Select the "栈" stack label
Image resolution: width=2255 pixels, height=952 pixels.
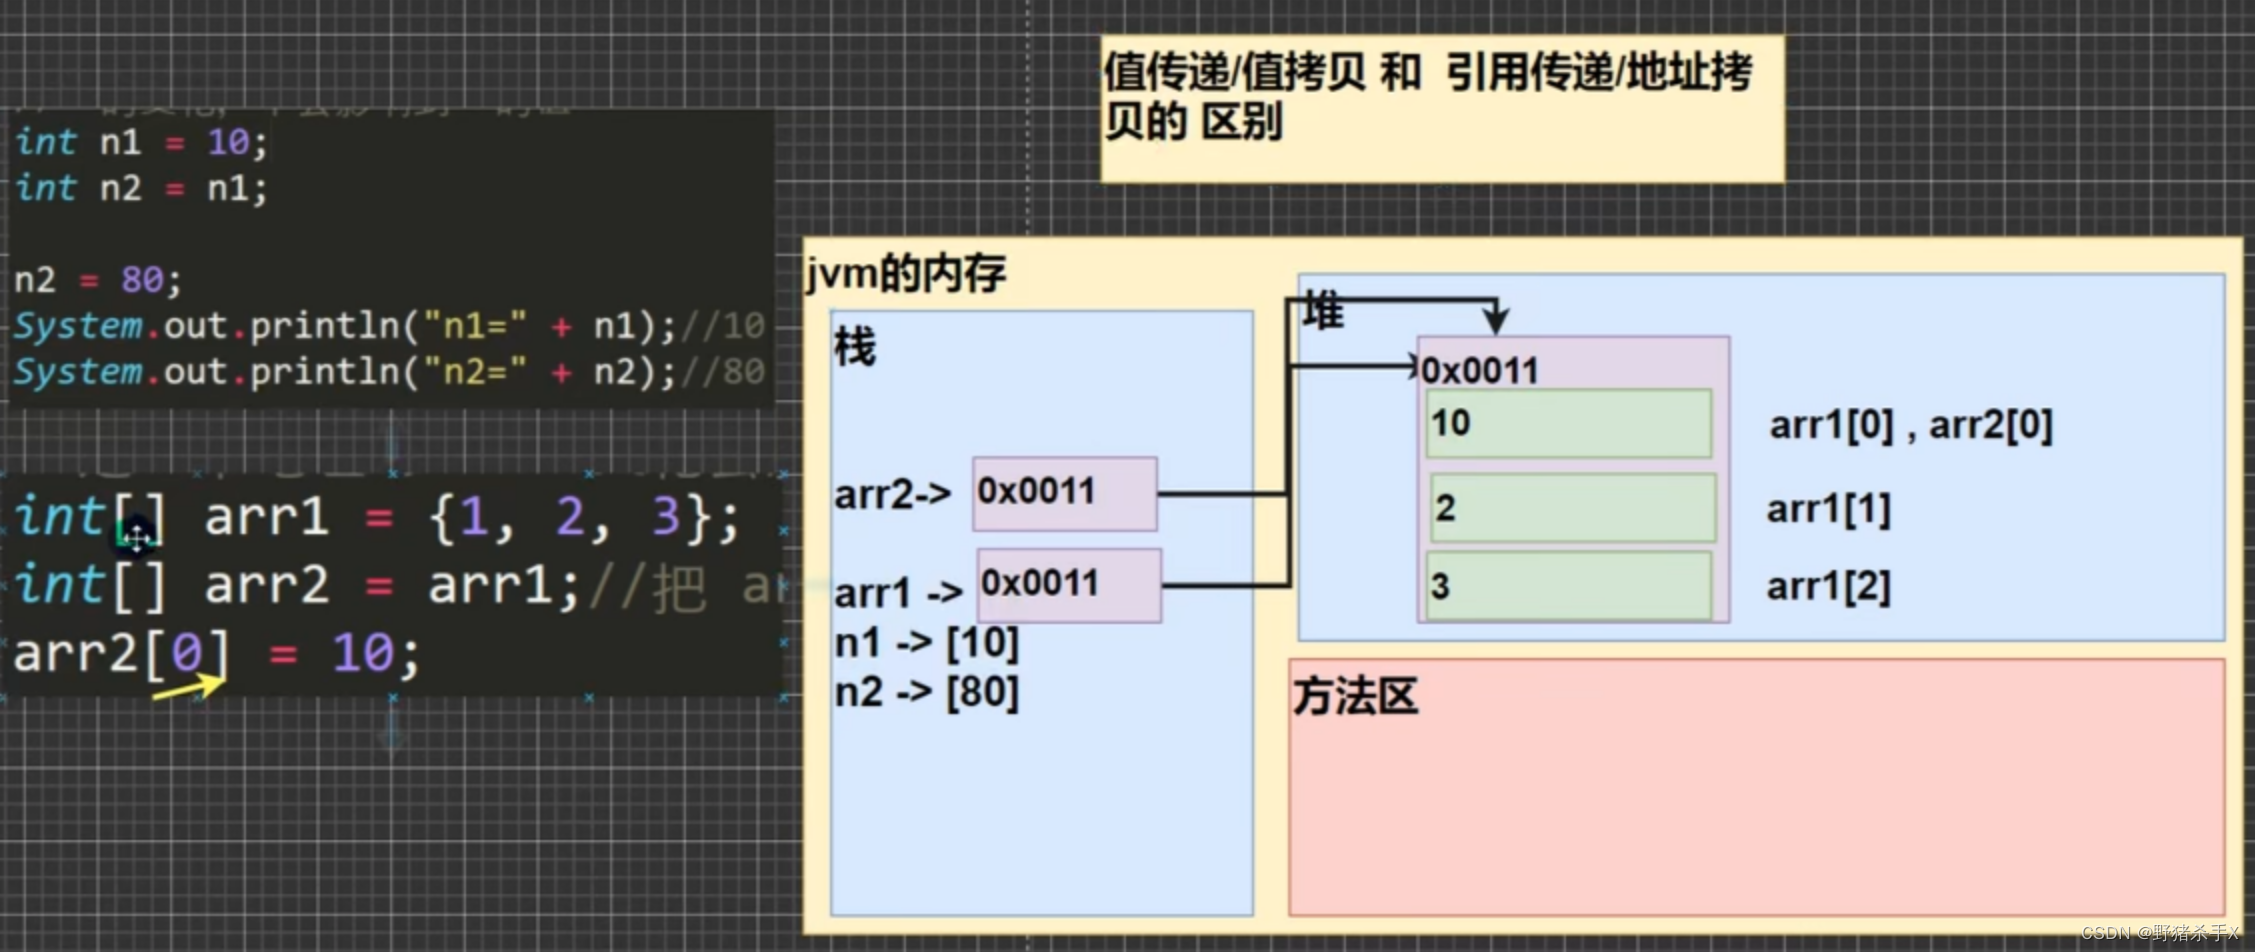tap(854, 347)
